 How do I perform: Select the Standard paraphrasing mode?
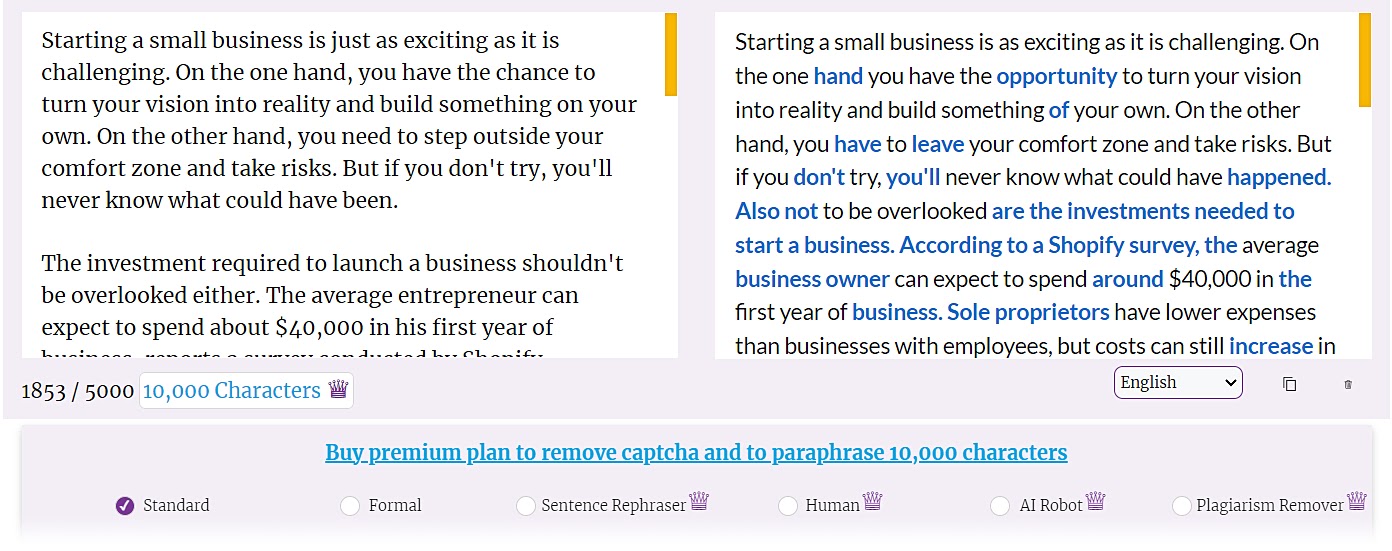point(125,506)
